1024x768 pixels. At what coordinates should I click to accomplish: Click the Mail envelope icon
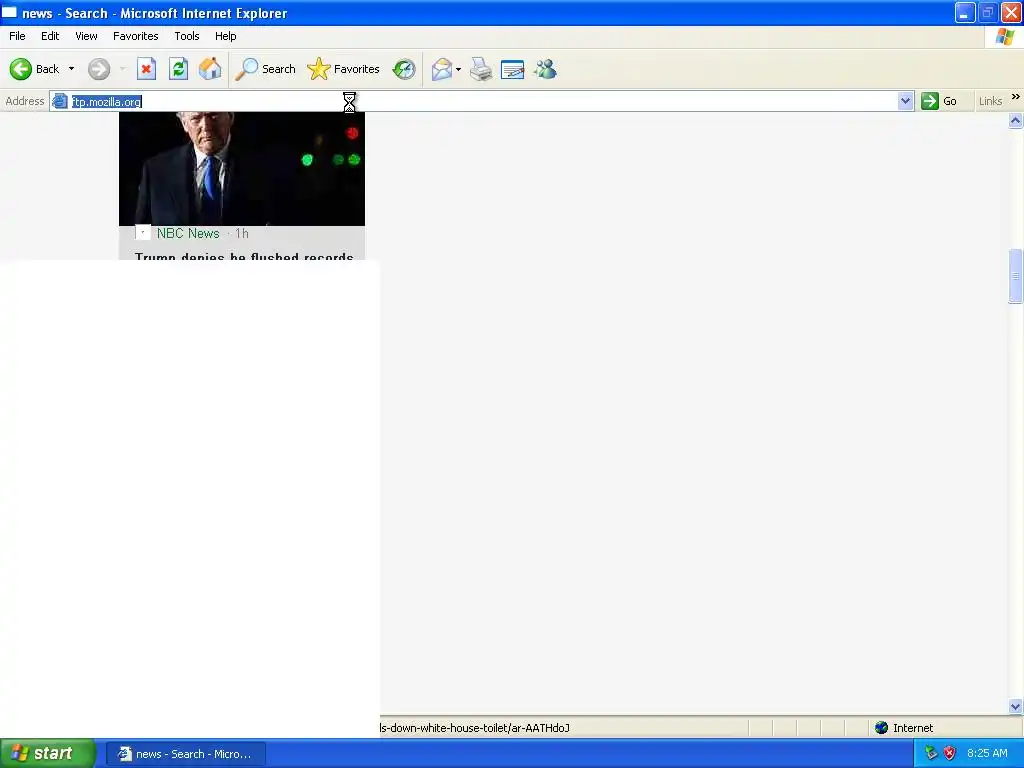pos(442,69)
